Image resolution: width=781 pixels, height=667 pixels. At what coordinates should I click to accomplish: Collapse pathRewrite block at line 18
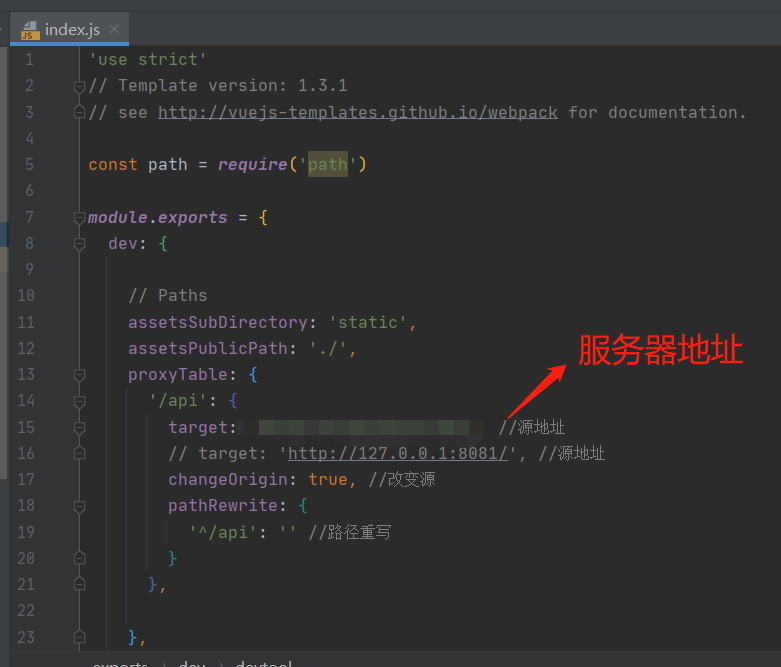[79, 506]
